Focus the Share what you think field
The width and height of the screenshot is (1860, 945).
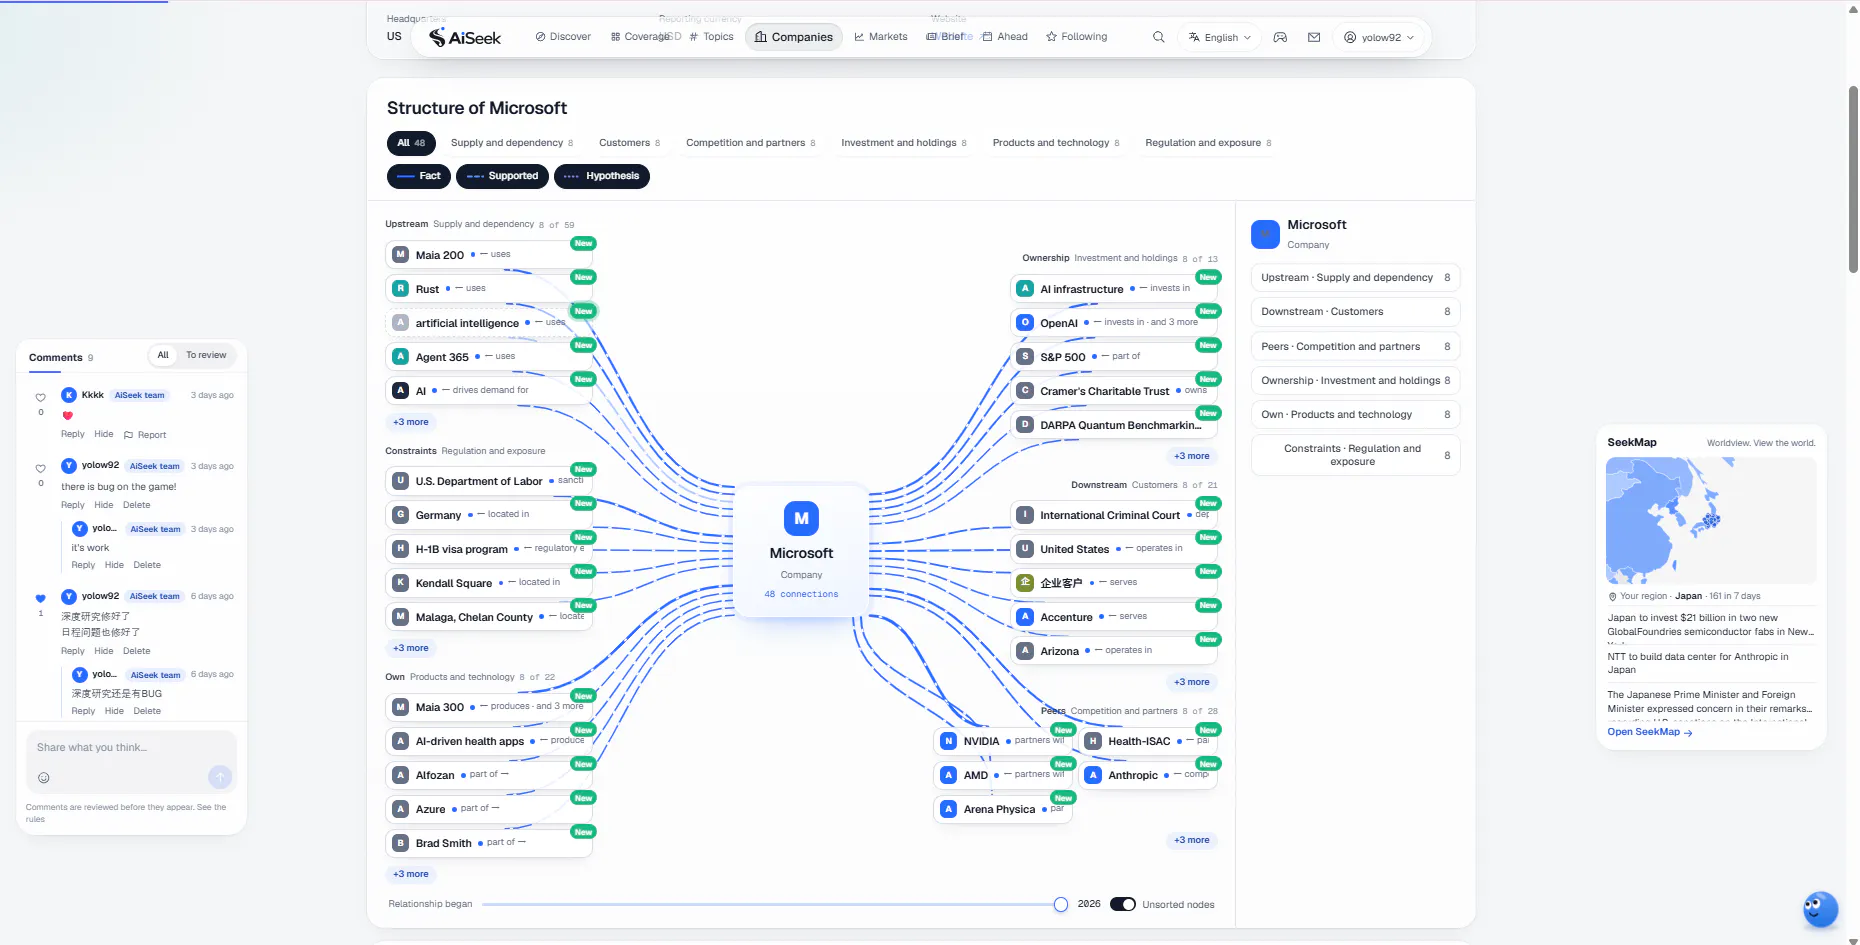tap(131, 748)
